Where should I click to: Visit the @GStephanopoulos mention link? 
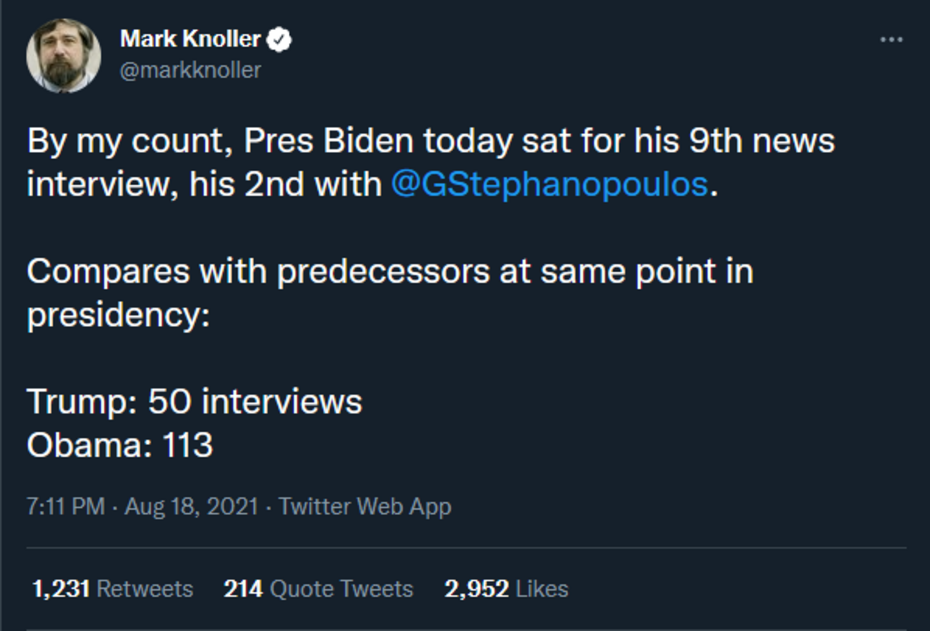(x=549, y=186)
